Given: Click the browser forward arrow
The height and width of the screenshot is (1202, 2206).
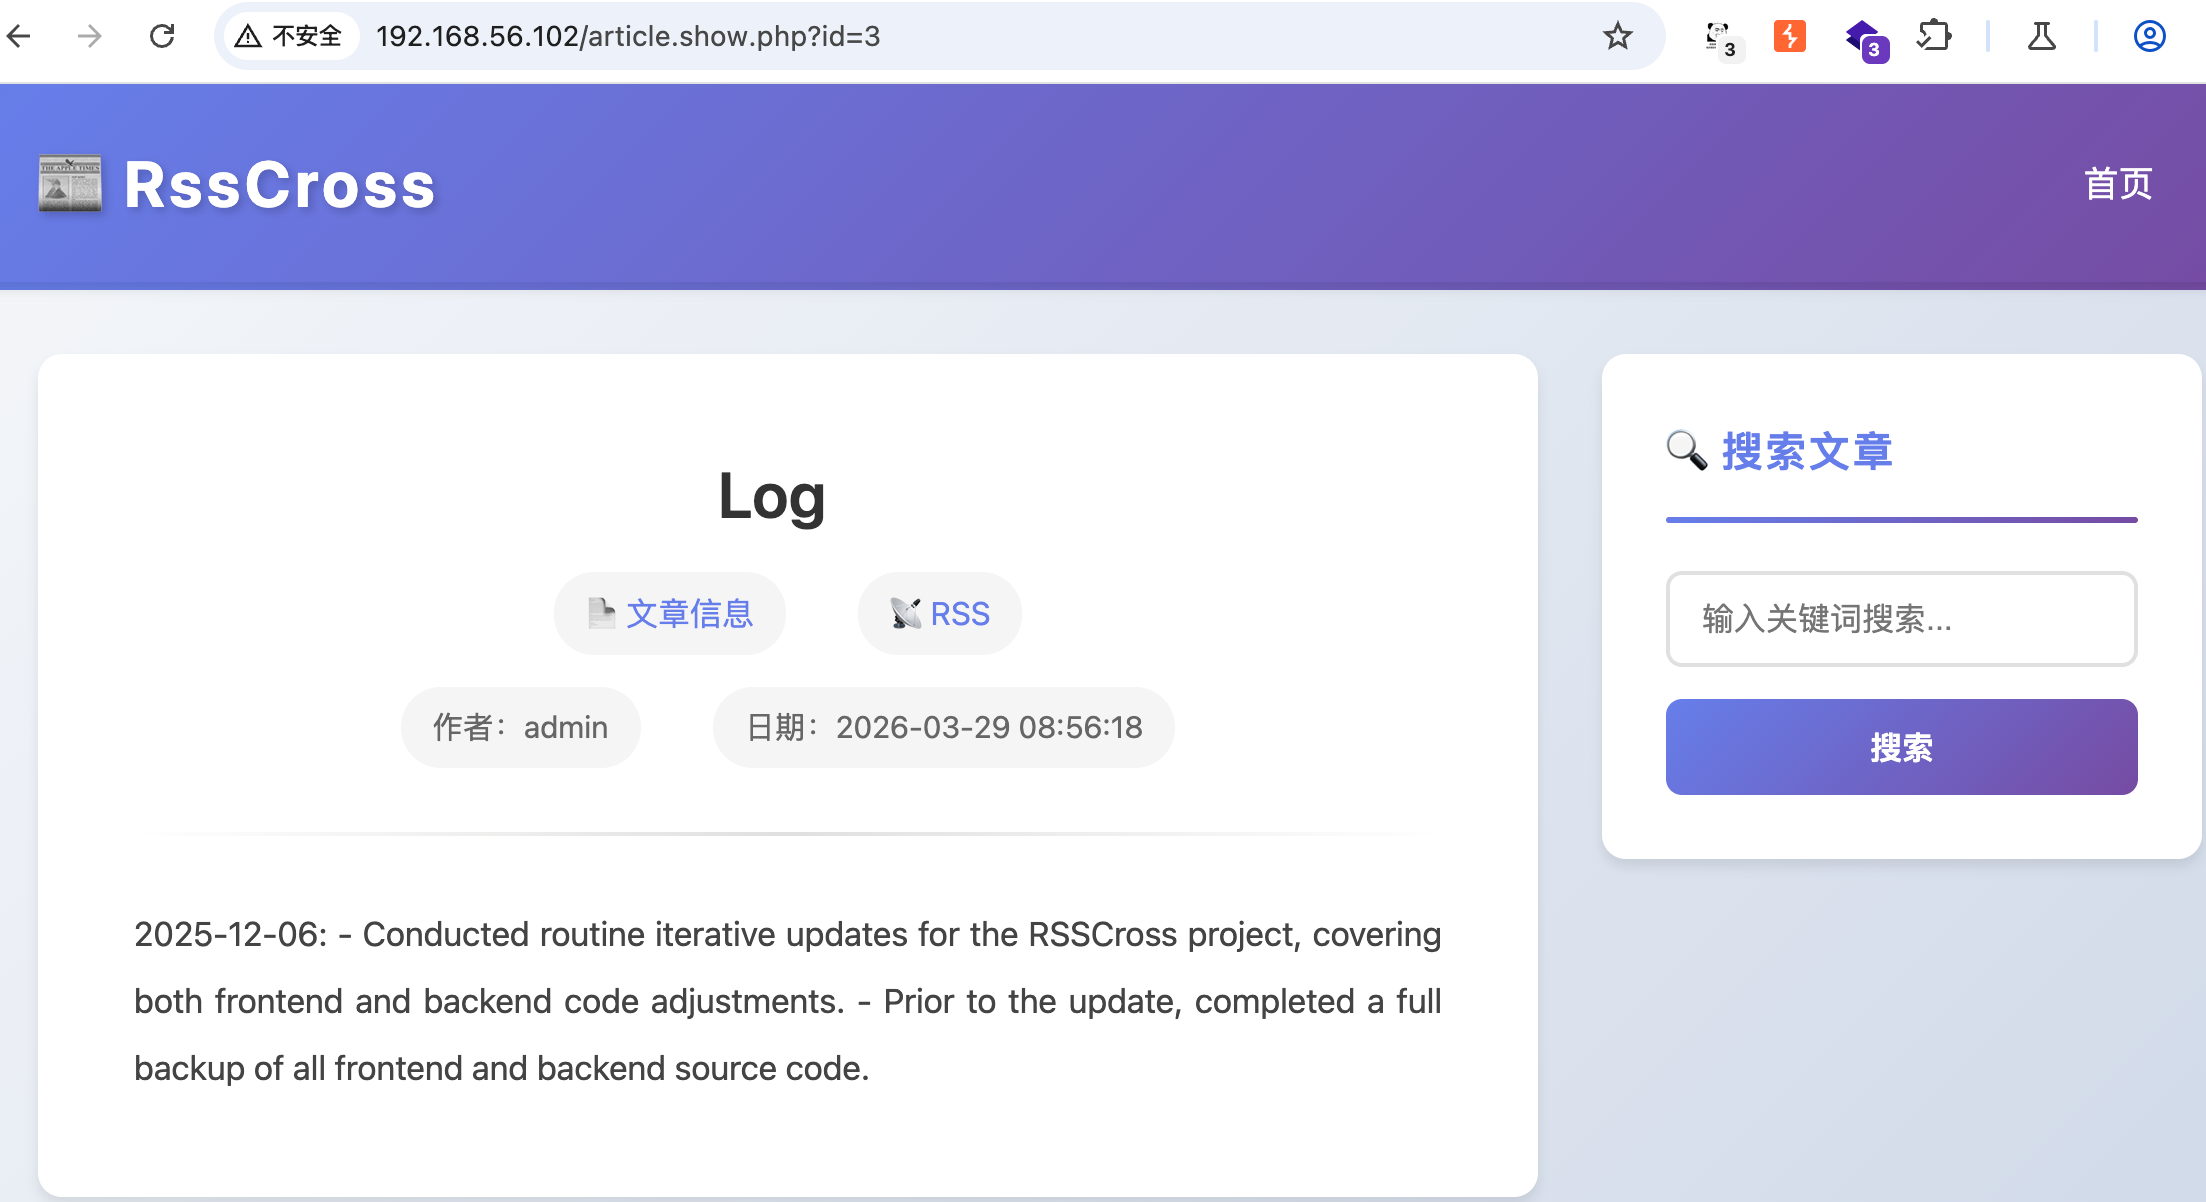Looking at the screenshot, I should [x=90, y=37].
